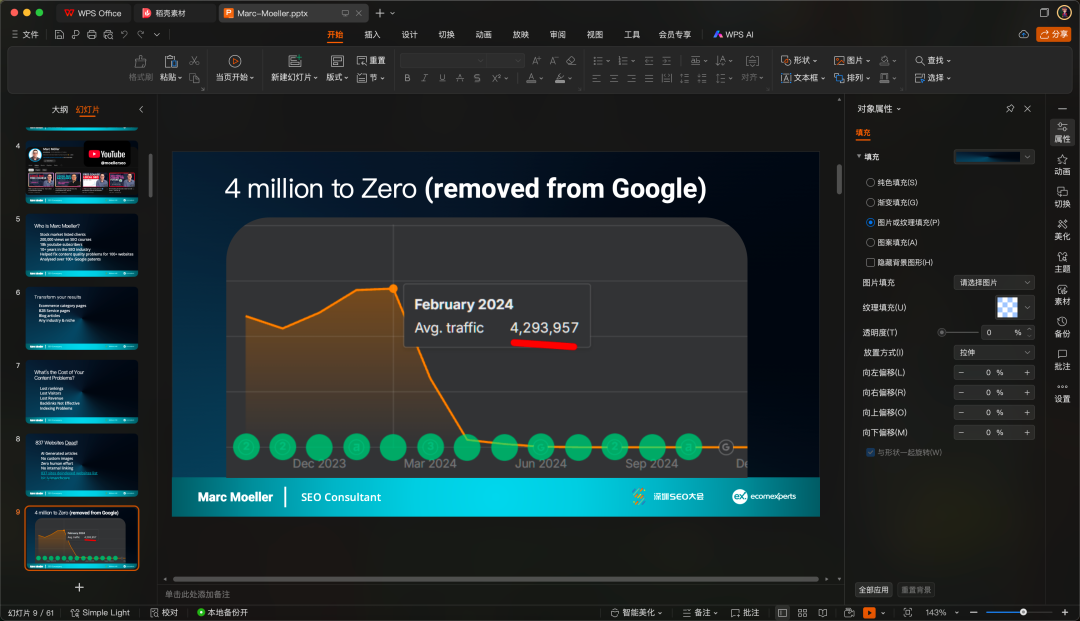Viewport: 1080px width, 621px height.
Task: Open the WPS AI tab
Action: [734, 34]
